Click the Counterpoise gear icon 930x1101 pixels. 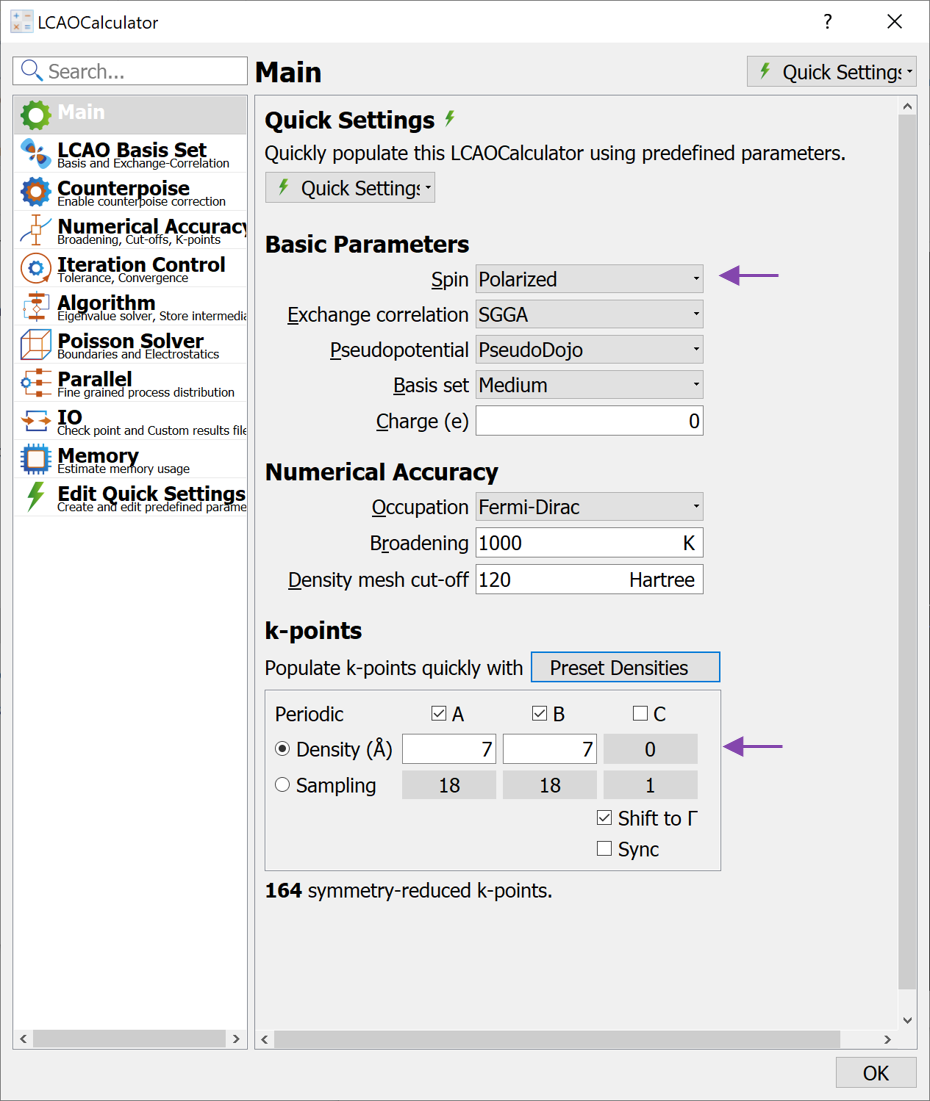35,191
